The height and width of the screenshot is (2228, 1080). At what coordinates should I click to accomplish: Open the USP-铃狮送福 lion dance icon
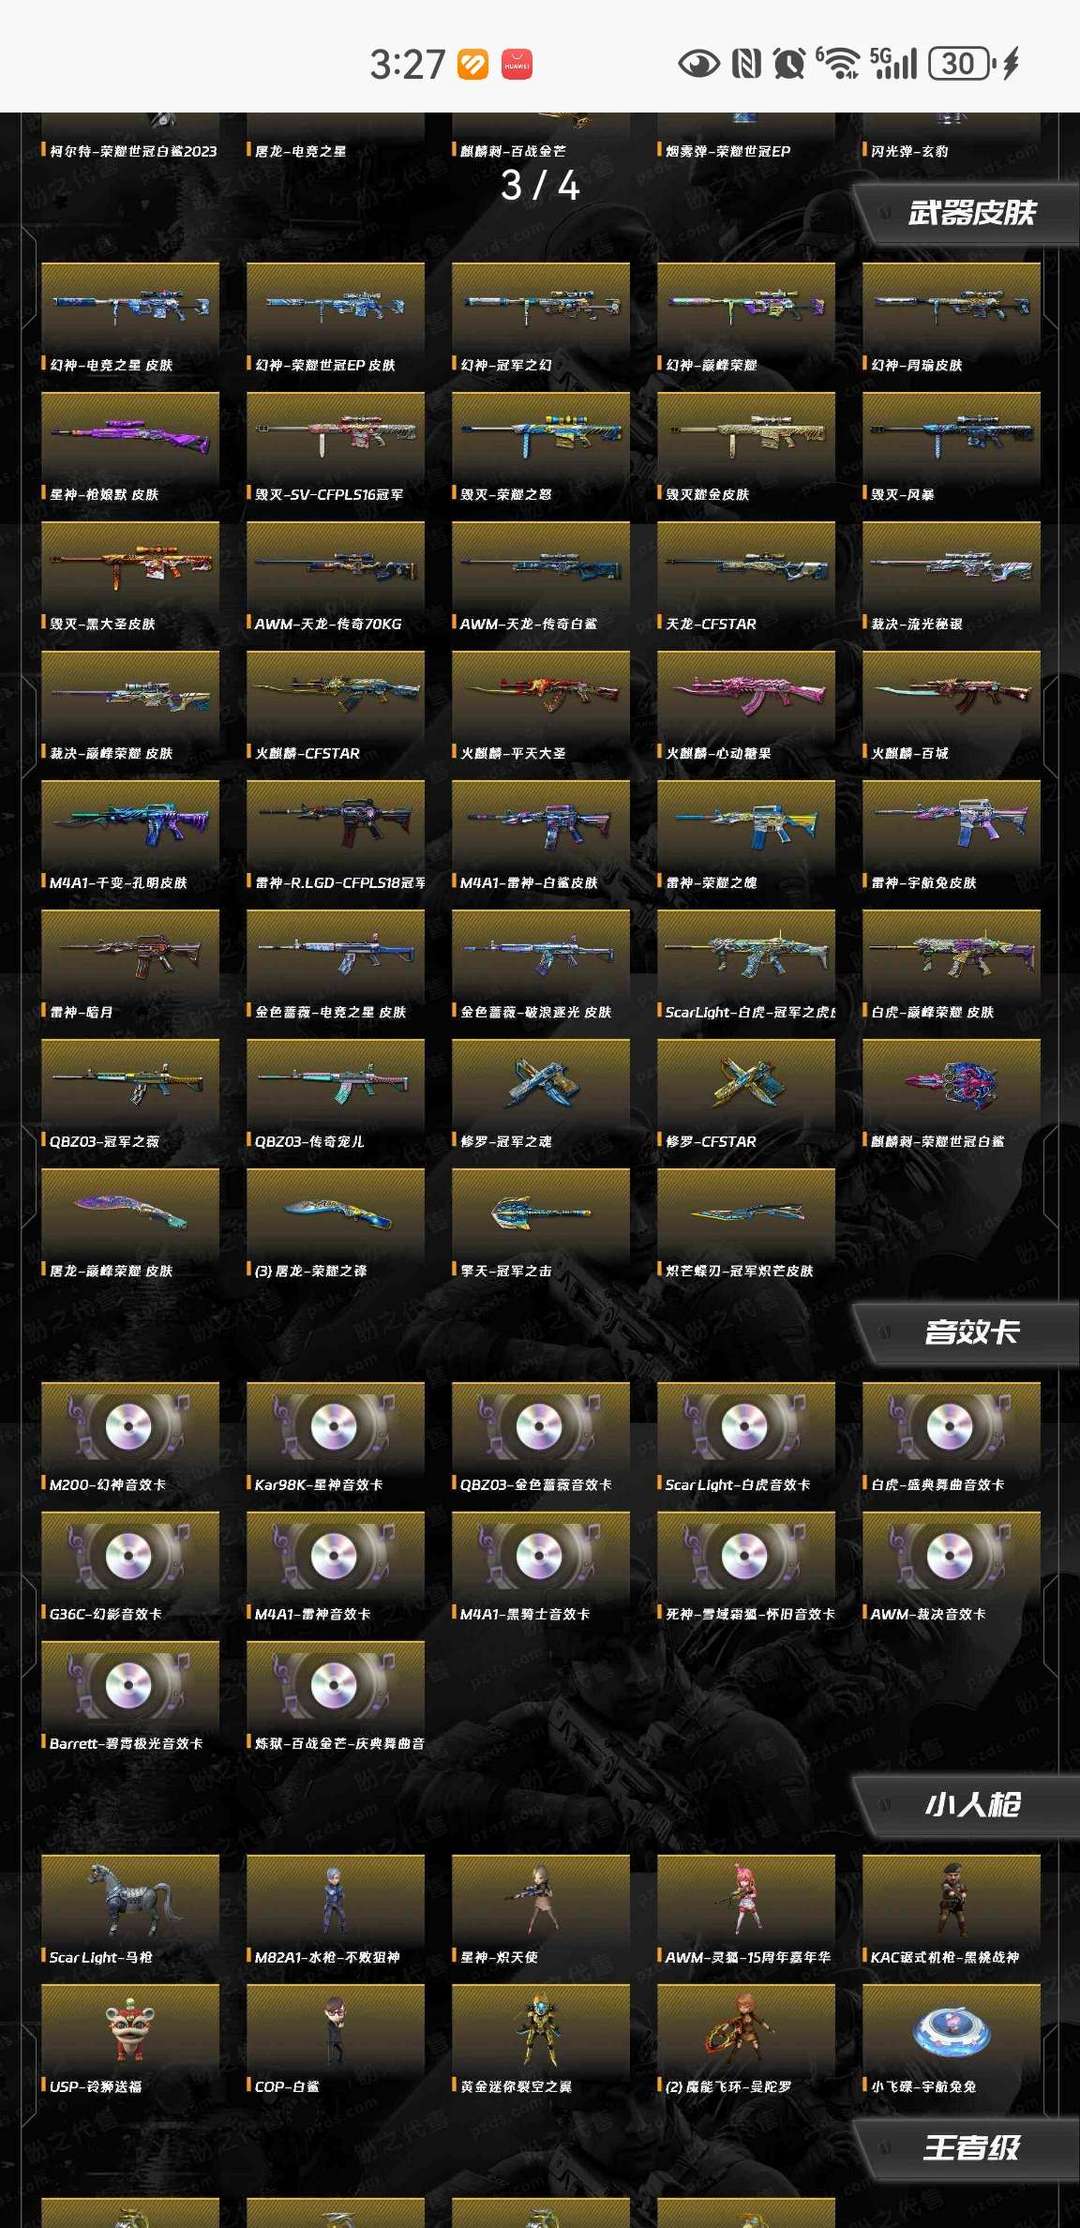pyautogui.click(x=130, y=2026)
